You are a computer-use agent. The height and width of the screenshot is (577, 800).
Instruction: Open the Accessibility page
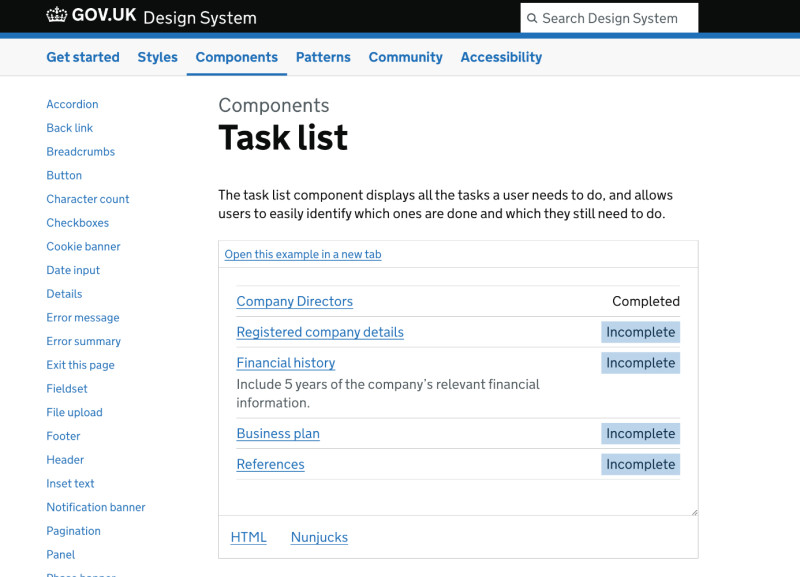point(501,57)
